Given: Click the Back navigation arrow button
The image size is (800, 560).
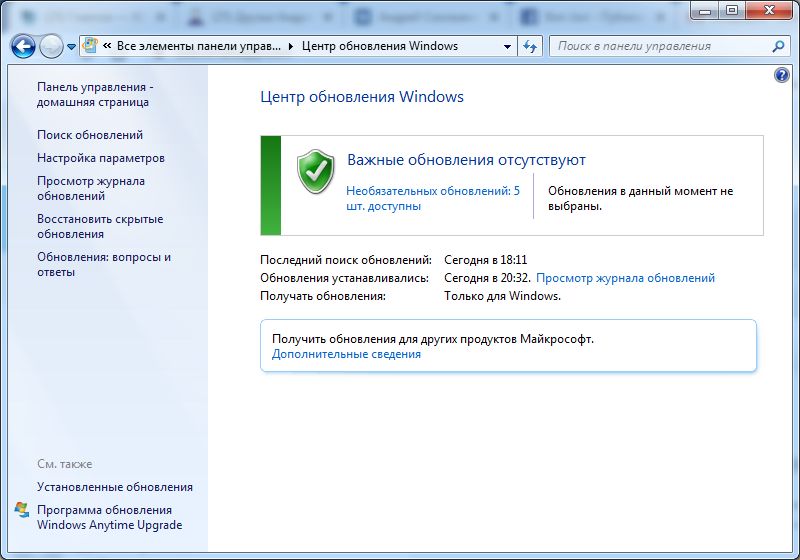Looking at the screenshot, I should [x=23, y=47].
